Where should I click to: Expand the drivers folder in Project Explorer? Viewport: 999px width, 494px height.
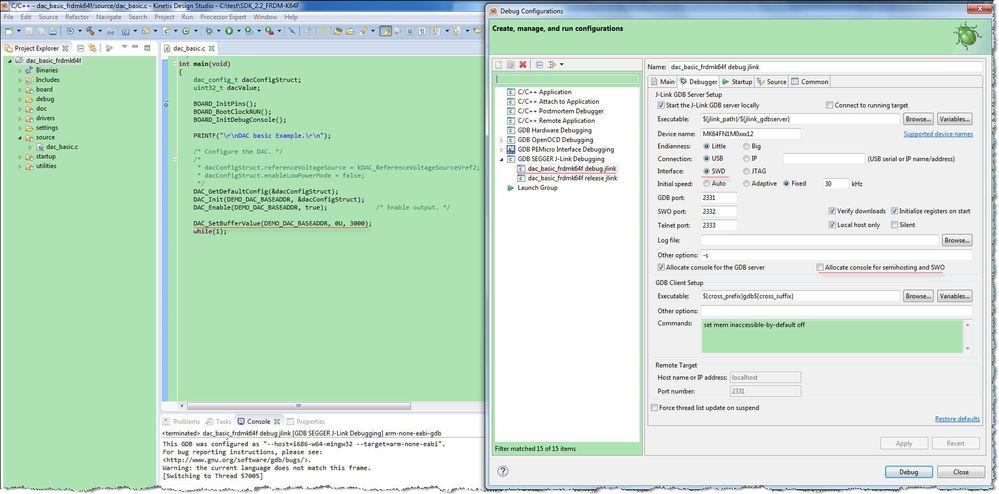(x=20, y=118)
